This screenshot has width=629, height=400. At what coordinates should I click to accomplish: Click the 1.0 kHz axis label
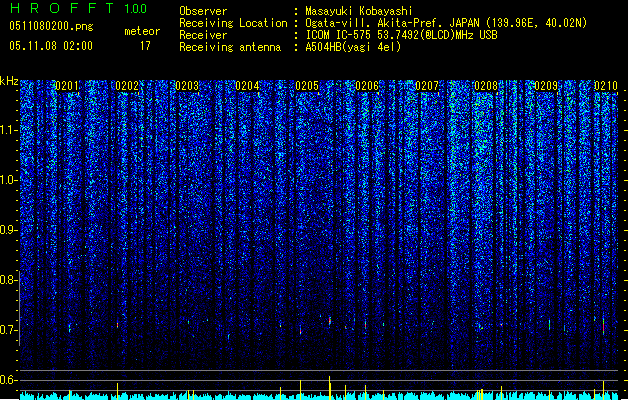pyautogui.click(x=8, y=180)
